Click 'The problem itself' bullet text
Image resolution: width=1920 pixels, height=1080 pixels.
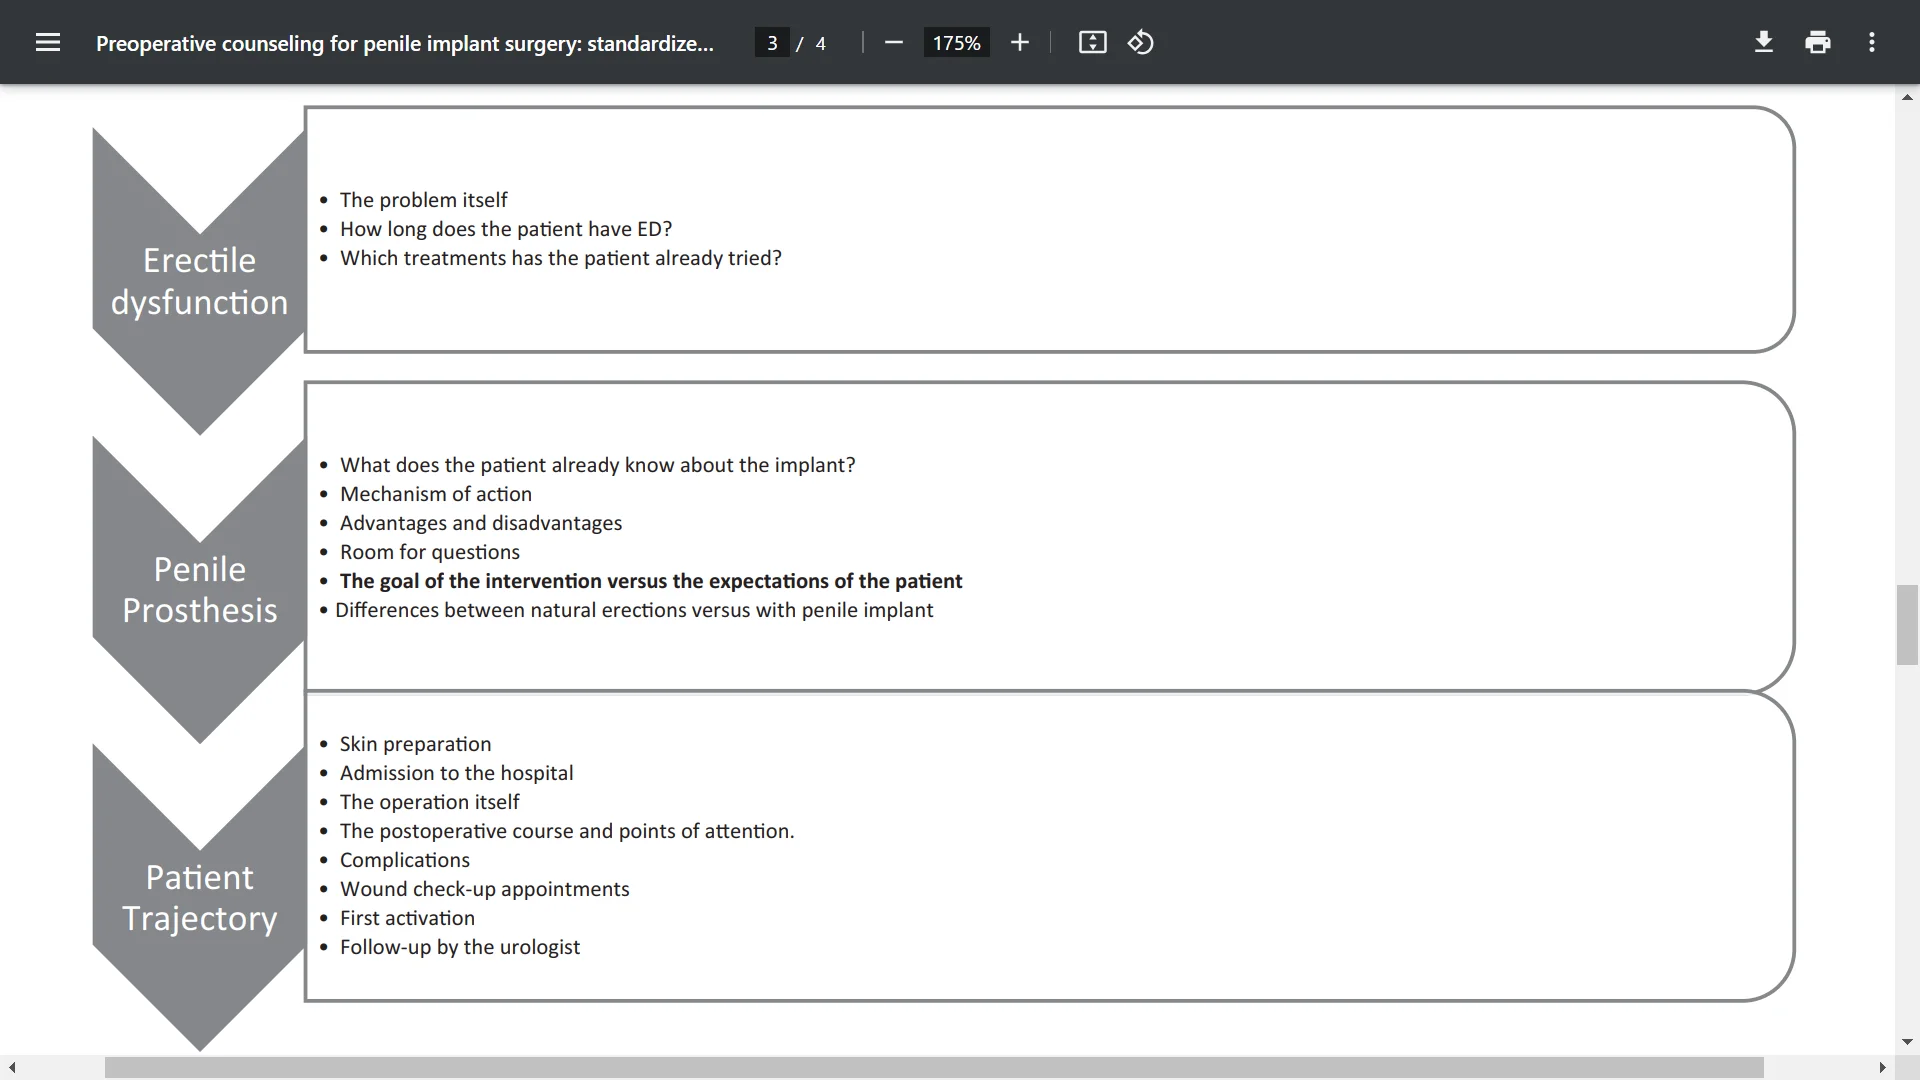[423, 200]
